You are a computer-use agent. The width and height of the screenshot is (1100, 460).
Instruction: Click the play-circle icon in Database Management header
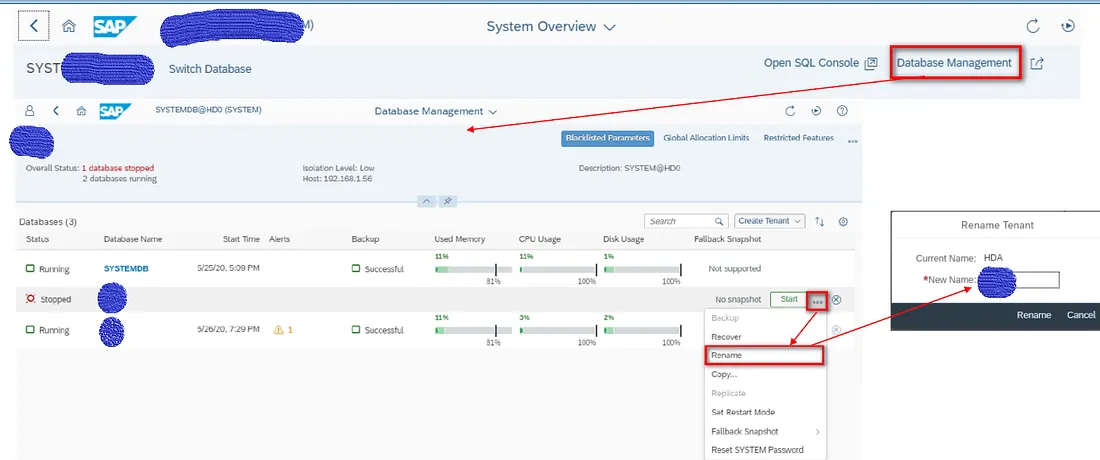pos(816,111)
